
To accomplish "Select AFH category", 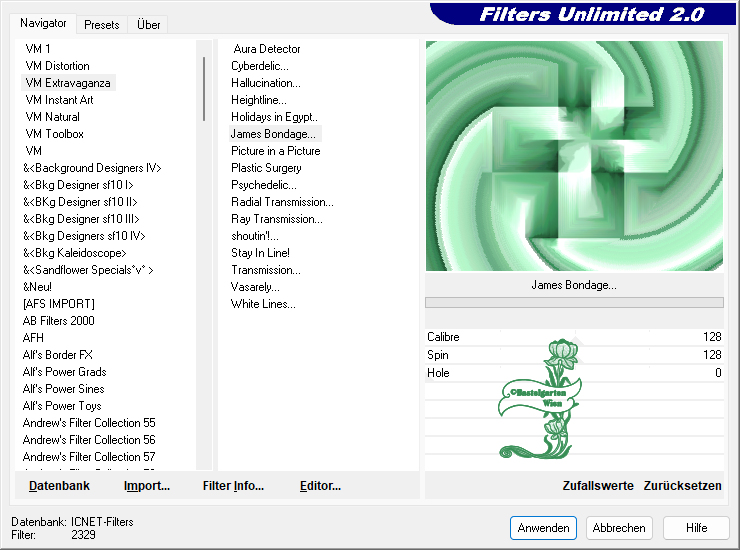I will [33, 338].
